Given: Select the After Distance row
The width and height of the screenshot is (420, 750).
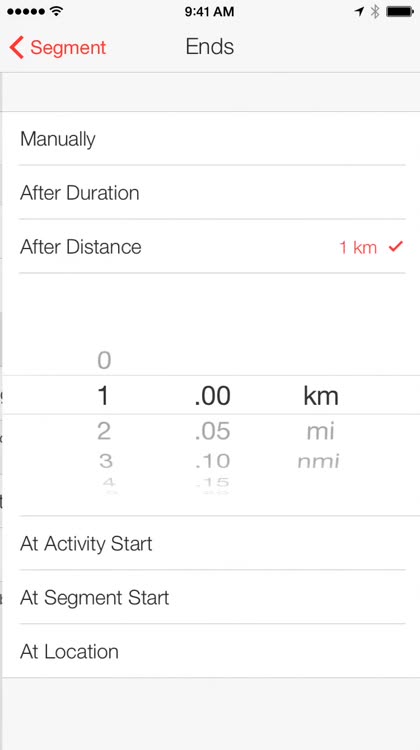Looking at the screenshot, I should point(212,247).
